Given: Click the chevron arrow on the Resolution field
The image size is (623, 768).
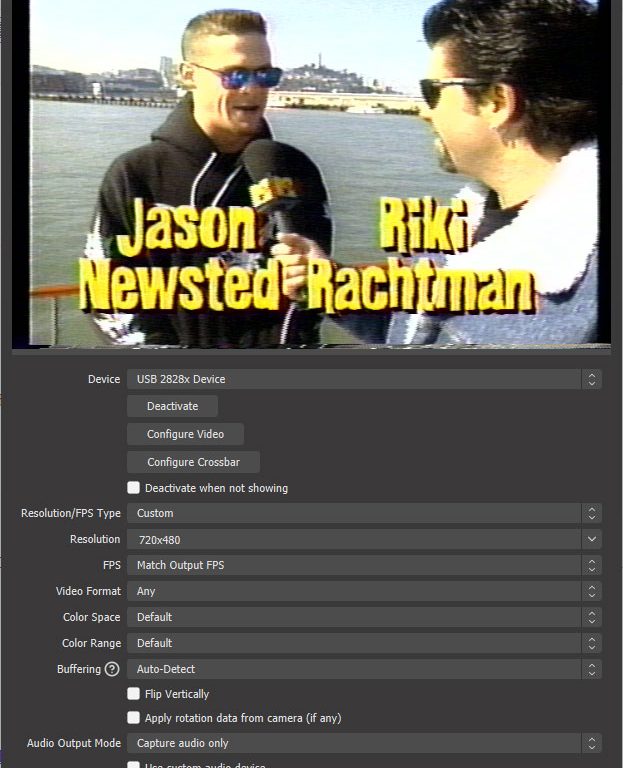Looking at the screenshot, I should click(x=592, y=539).
